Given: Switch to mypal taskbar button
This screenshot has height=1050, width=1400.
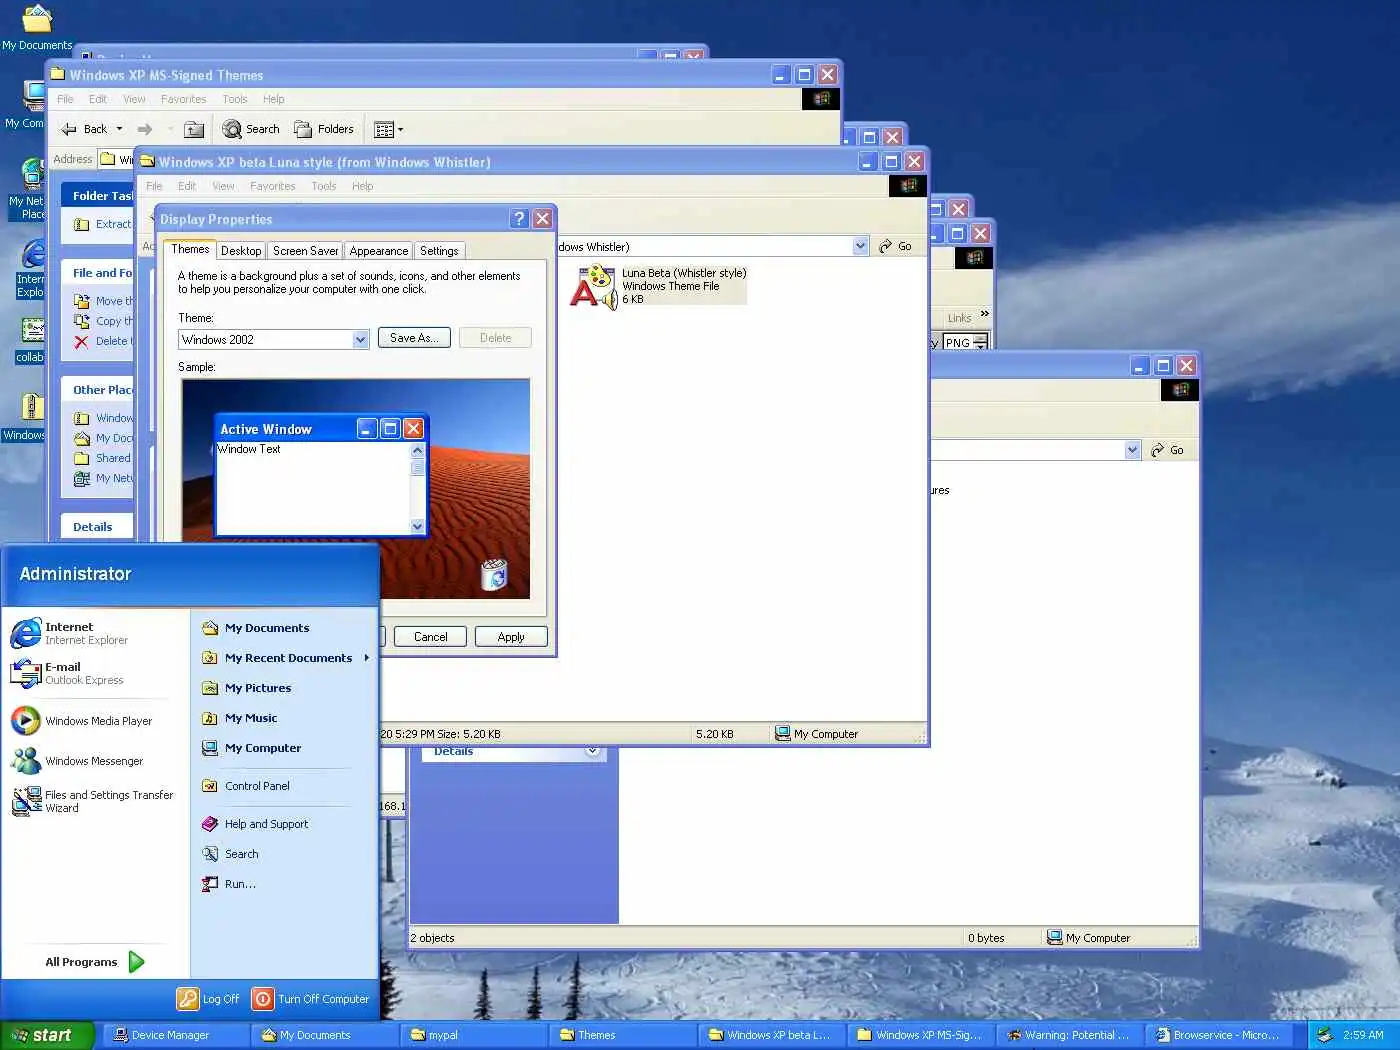Looking at the screenshot, I should click(x=473, y=1035).
